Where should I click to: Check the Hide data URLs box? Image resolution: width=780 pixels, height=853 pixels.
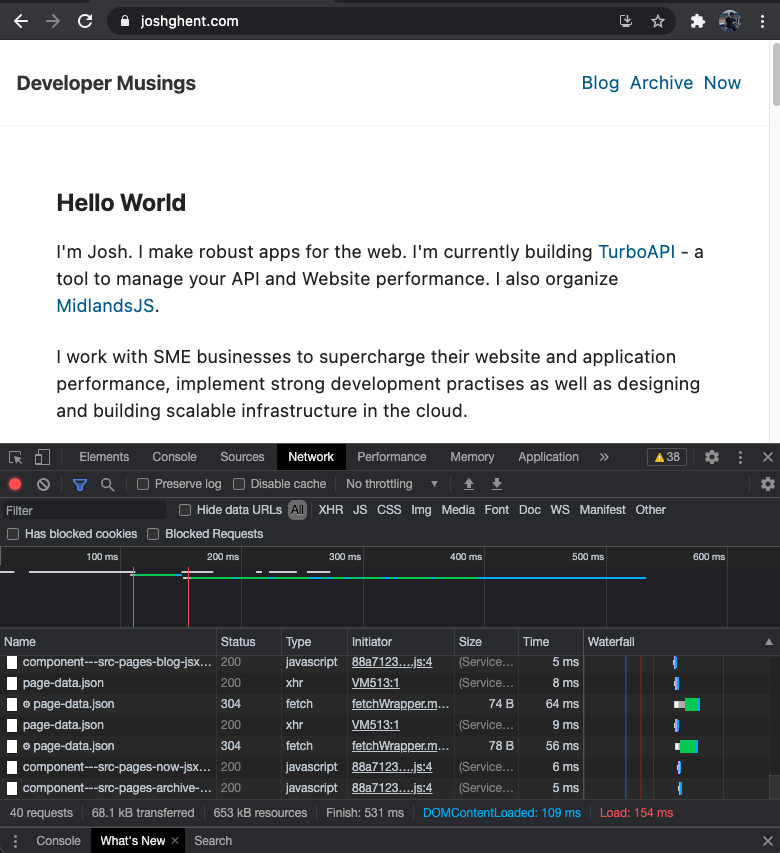point(184,510)
